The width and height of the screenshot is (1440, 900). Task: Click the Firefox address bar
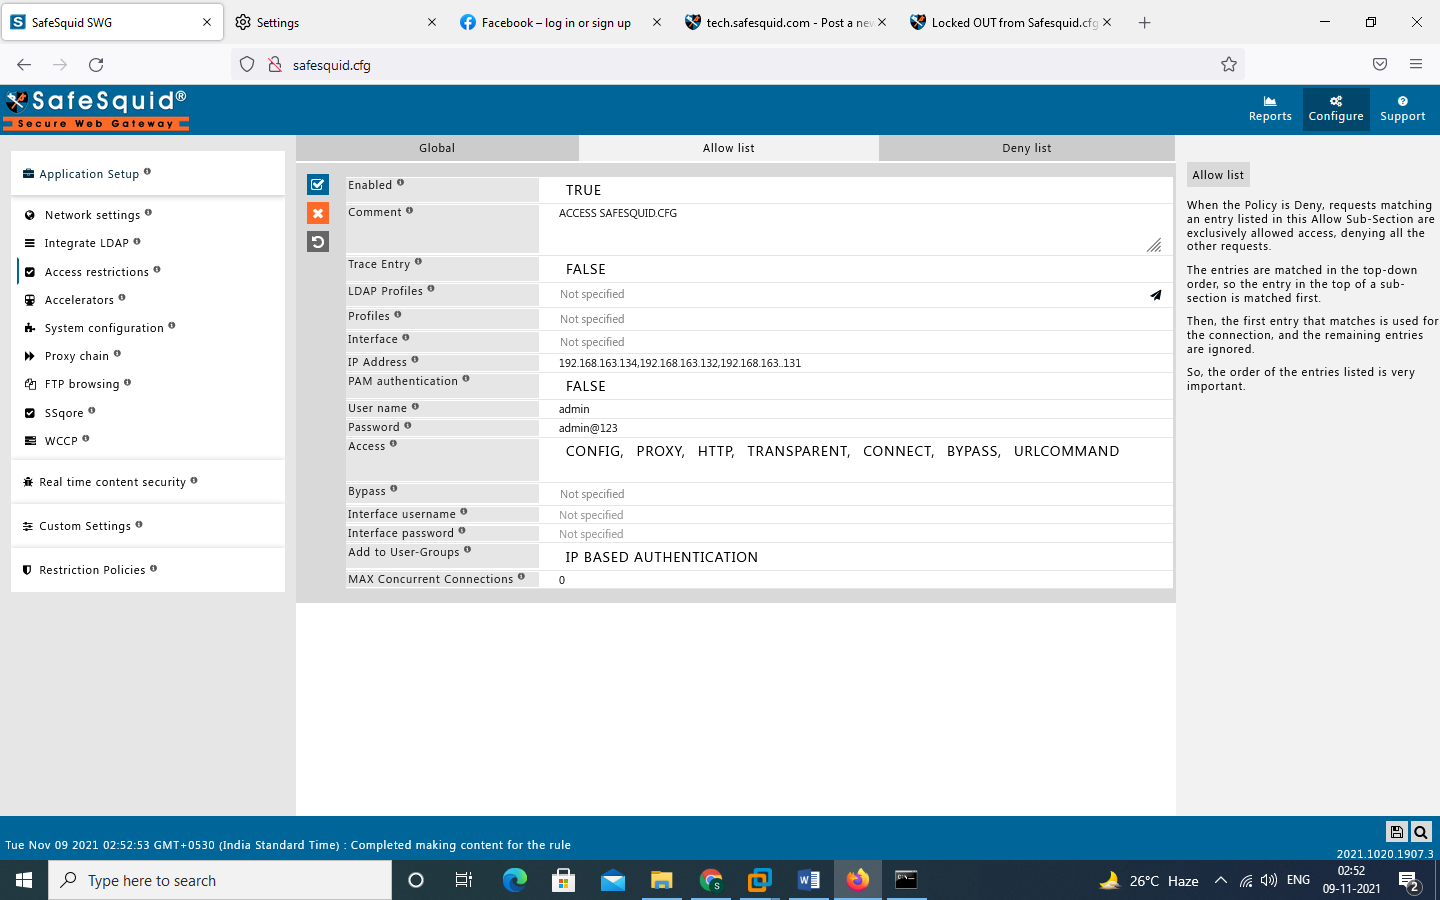pyautogui.click(x=740, y=65)
